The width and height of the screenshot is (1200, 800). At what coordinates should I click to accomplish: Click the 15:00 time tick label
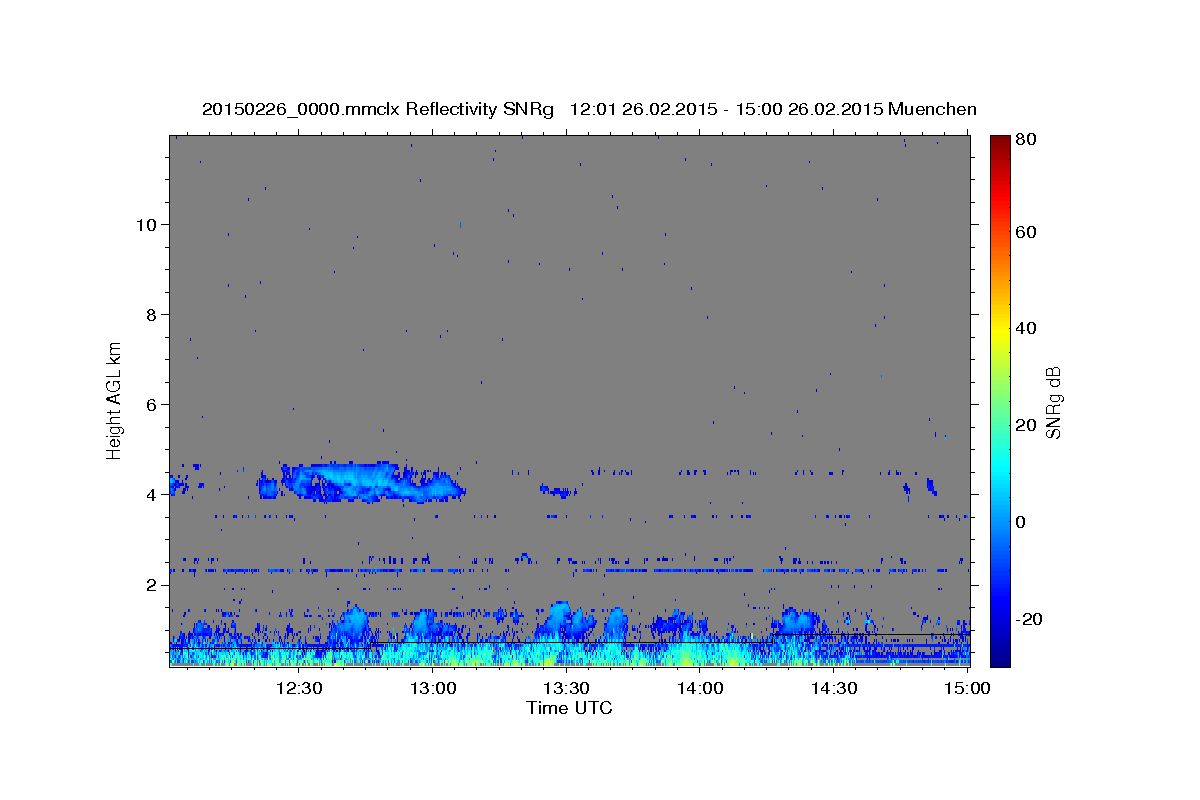click(967, 689)
